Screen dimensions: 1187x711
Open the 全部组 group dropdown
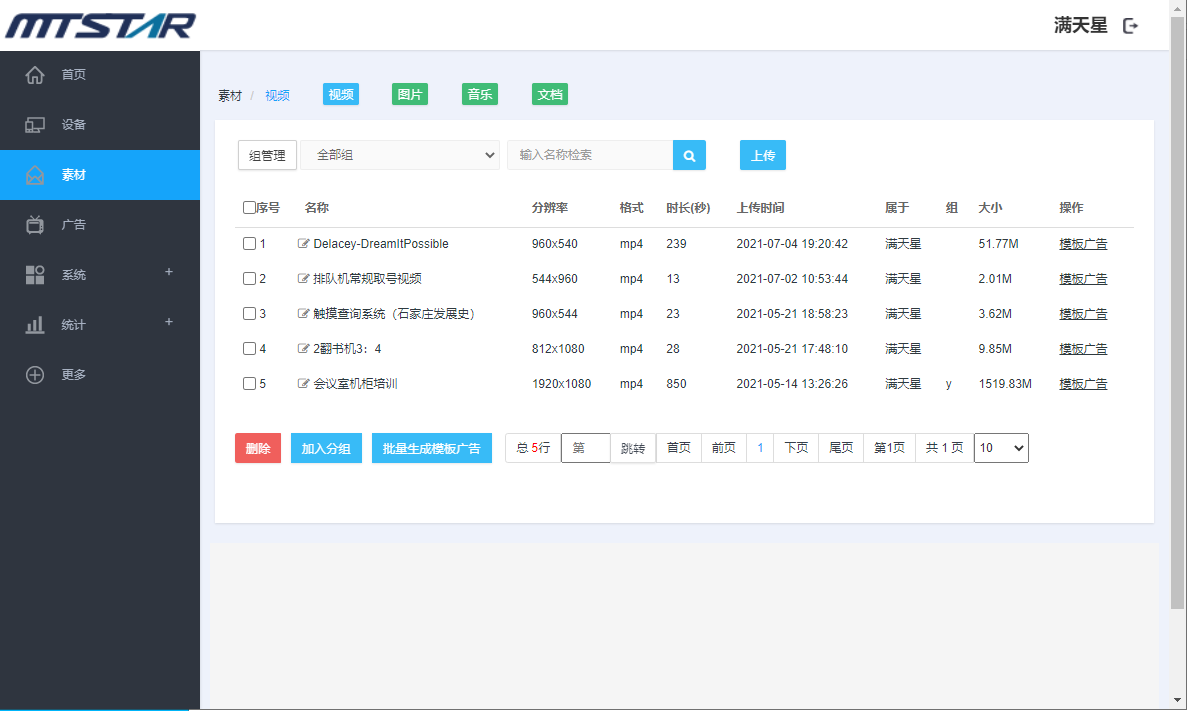(x=400, y=155)
